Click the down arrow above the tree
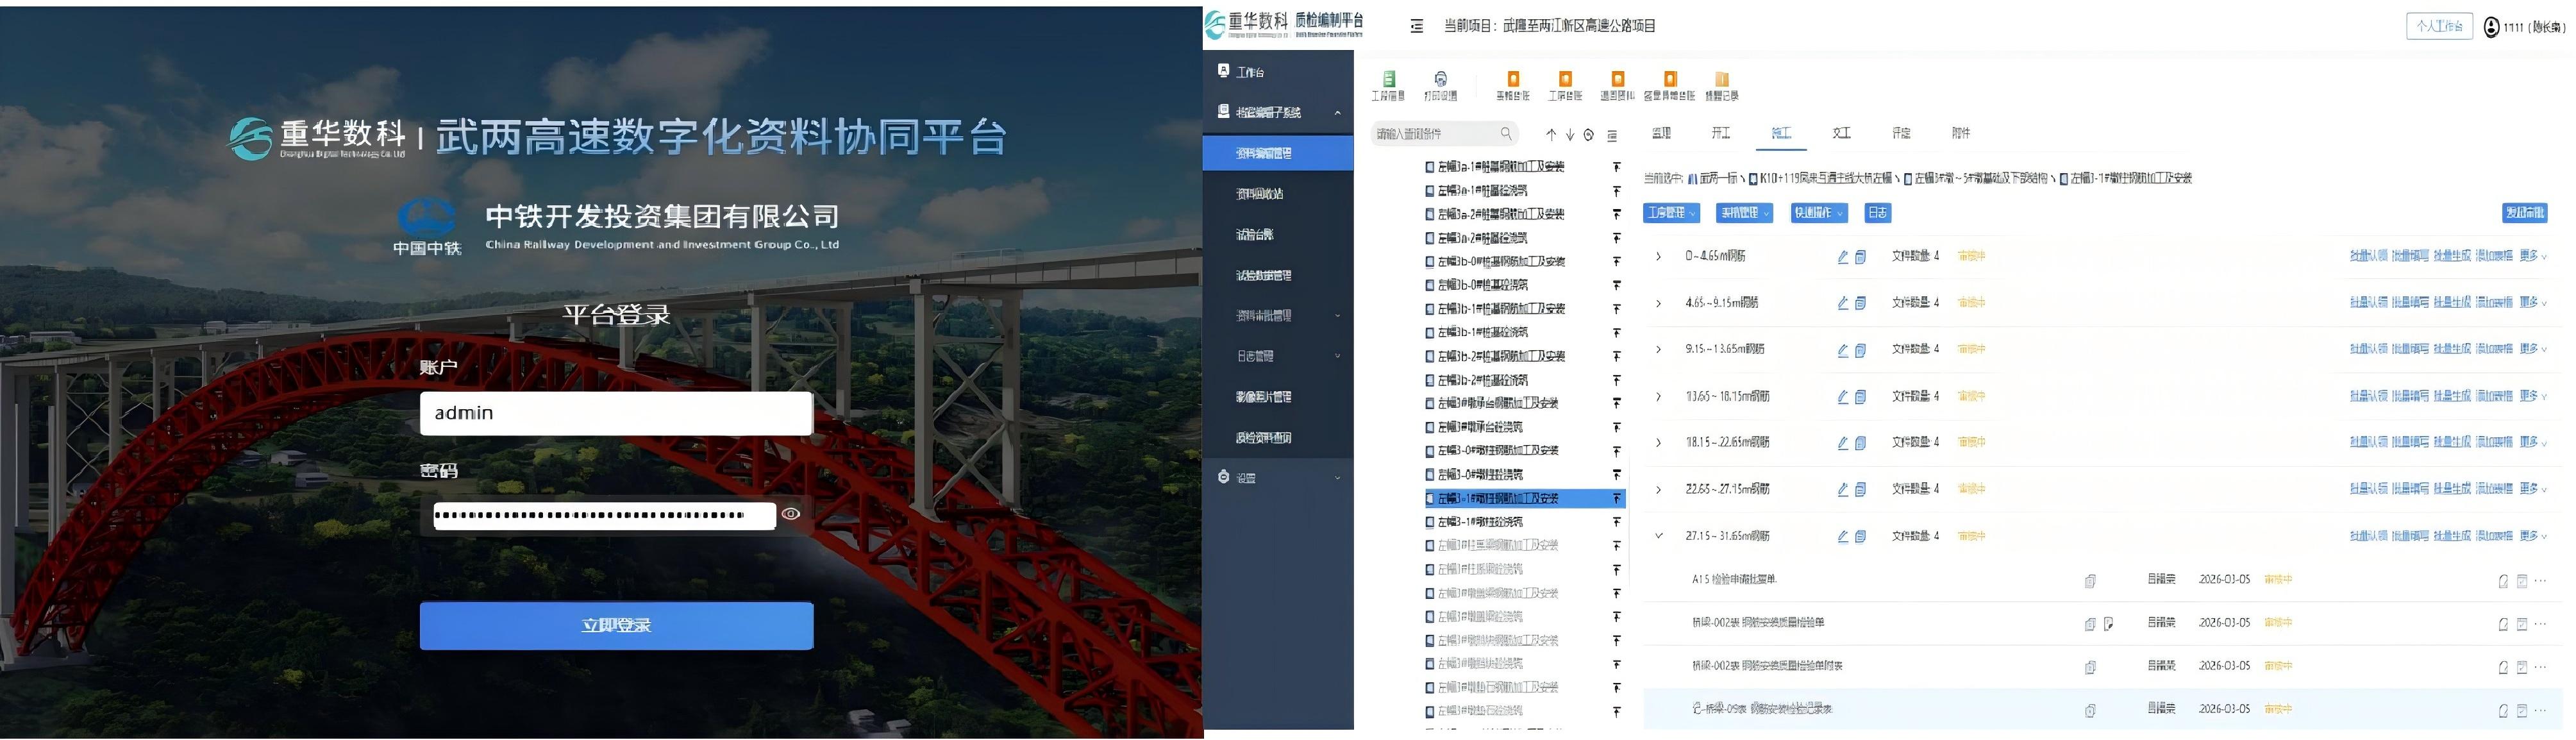2576x740 pixels. tap(1570, 135)
